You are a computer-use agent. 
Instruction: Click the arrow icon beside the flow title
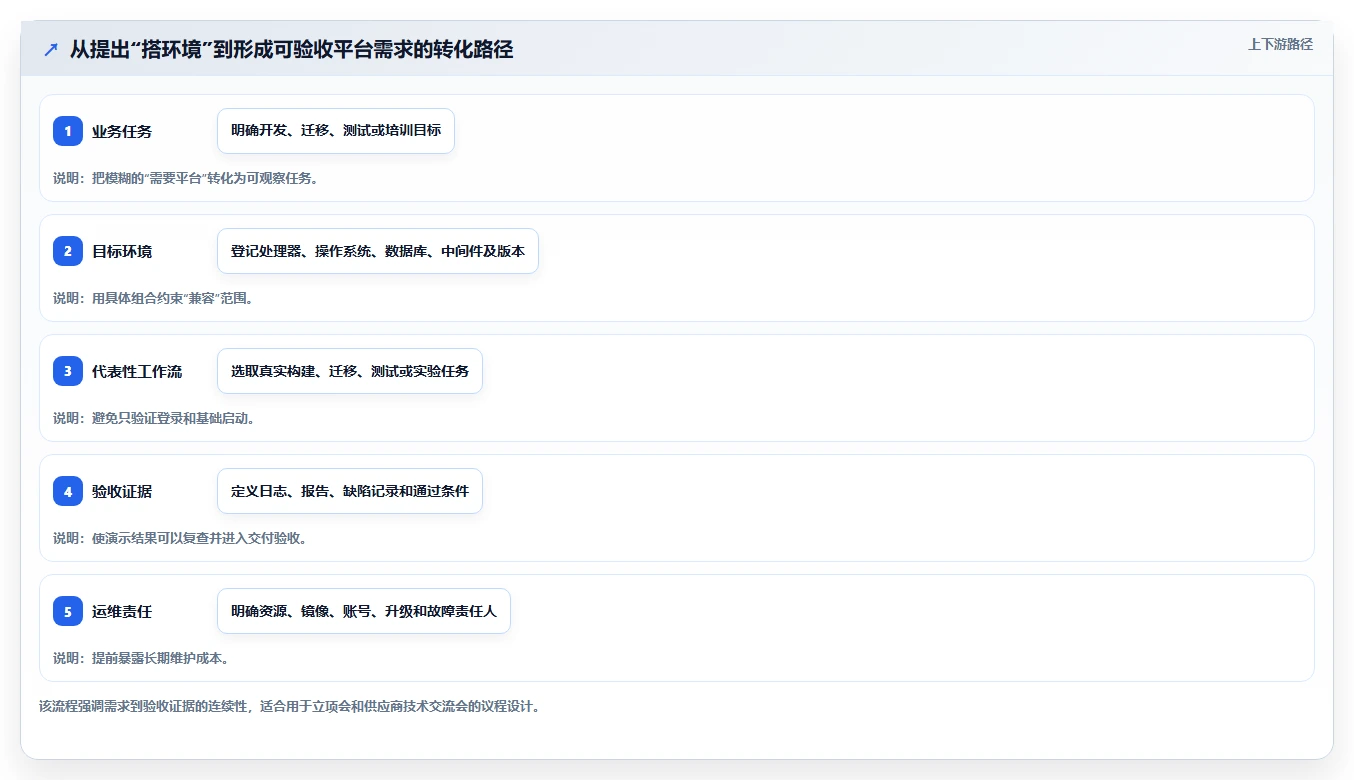tap(50, 50)
